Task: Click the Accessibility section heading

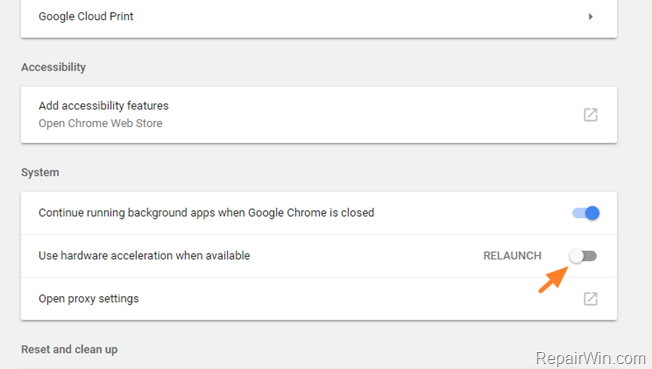Action: click(x=53, y=67)
